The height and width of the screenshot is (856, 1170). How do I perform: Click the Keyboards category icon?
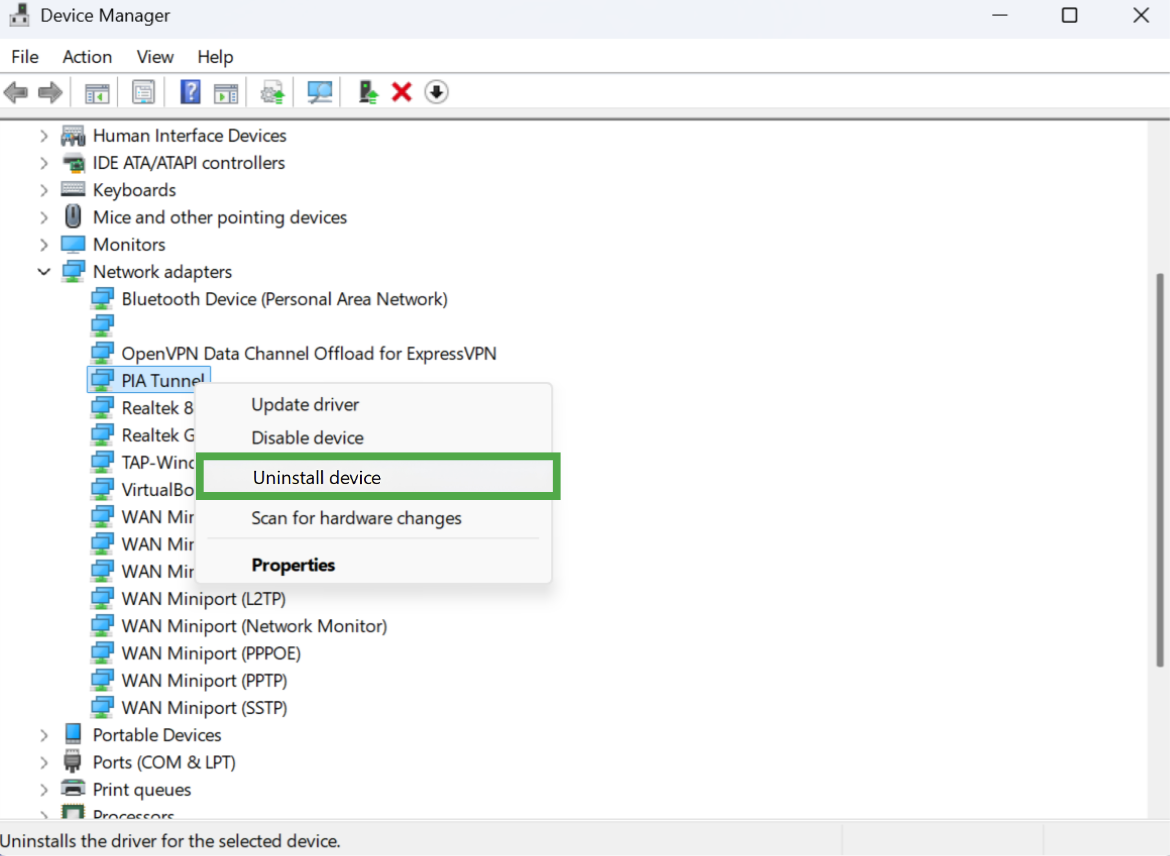[x=73, y=190]
